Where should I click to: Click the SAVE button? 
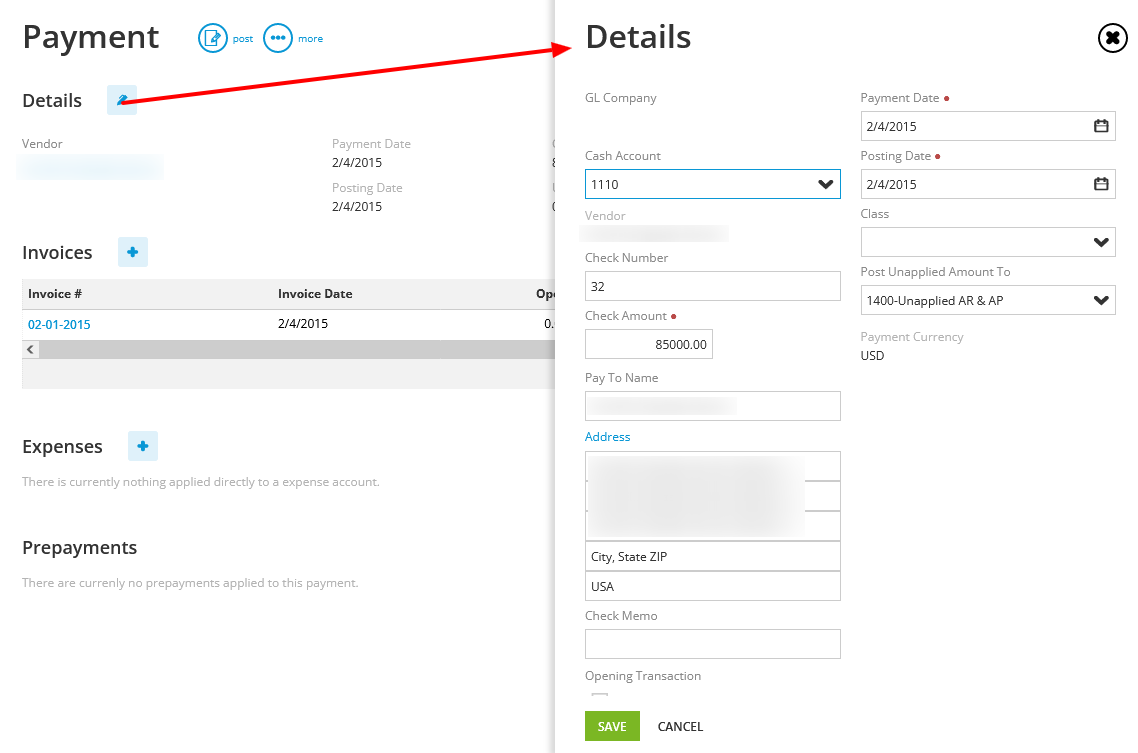[x=612, y=726]
